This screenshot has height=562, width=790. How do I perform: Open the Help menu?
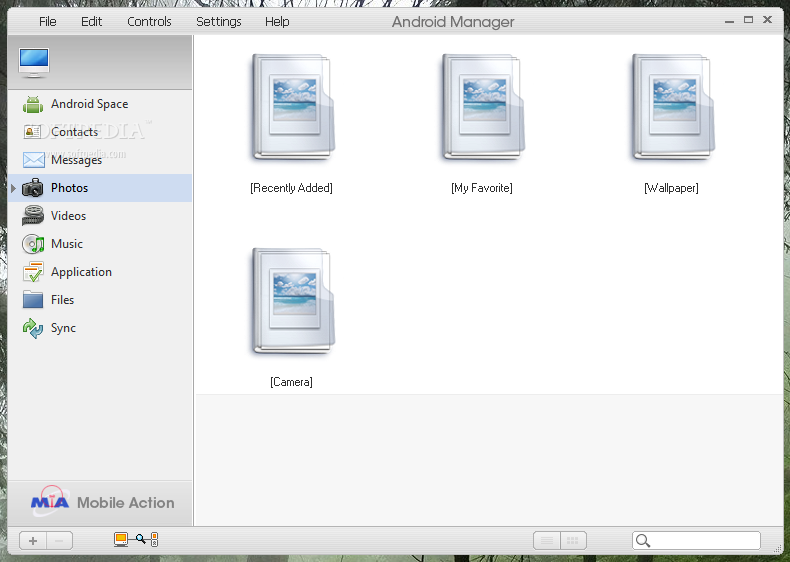click(277, 22)
